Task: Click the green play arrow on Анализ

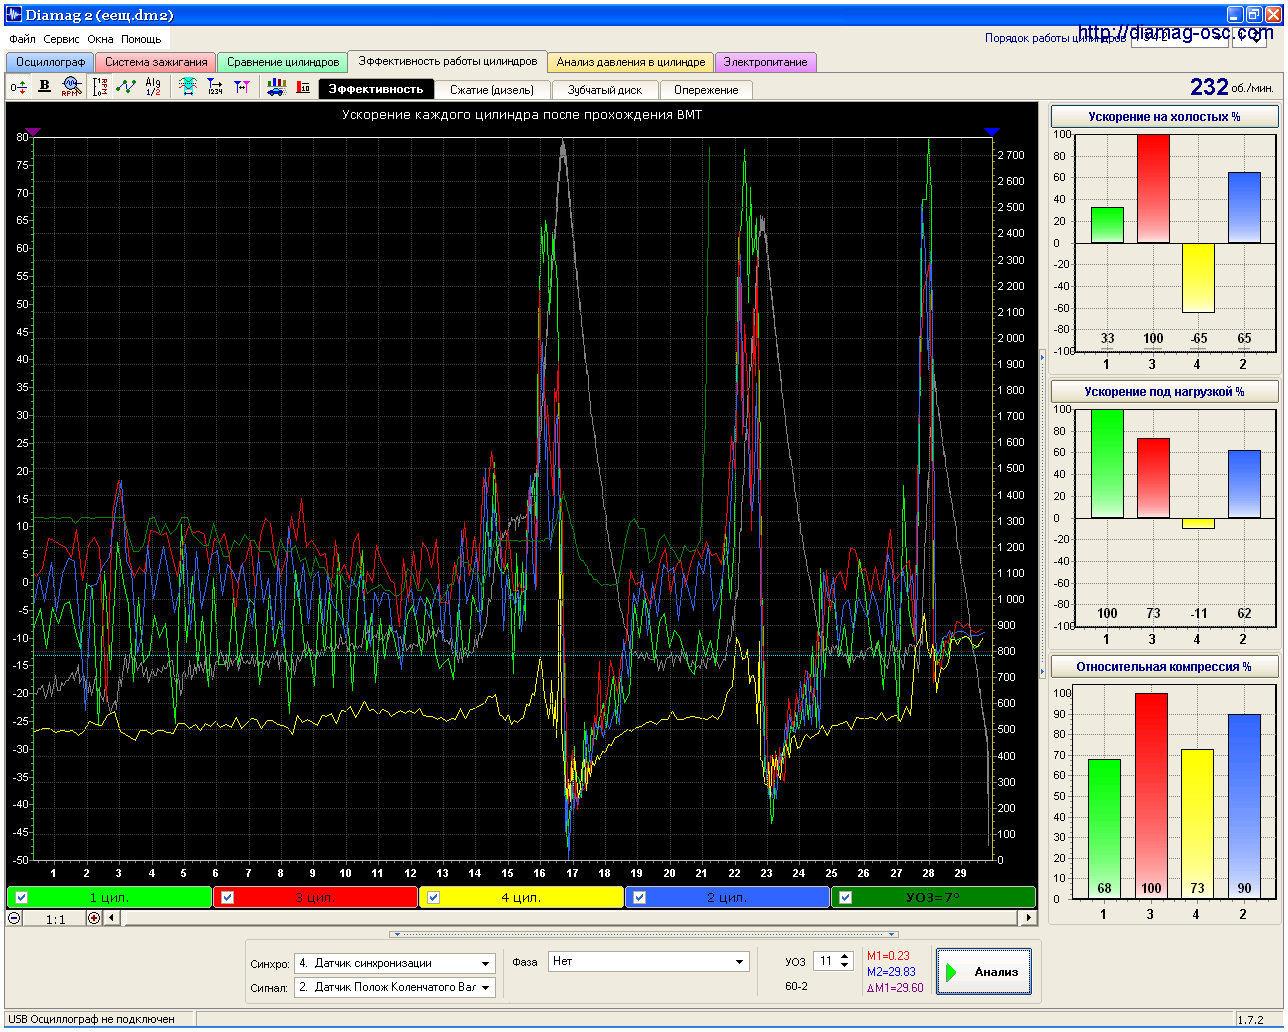Action: tap(952, 972)
